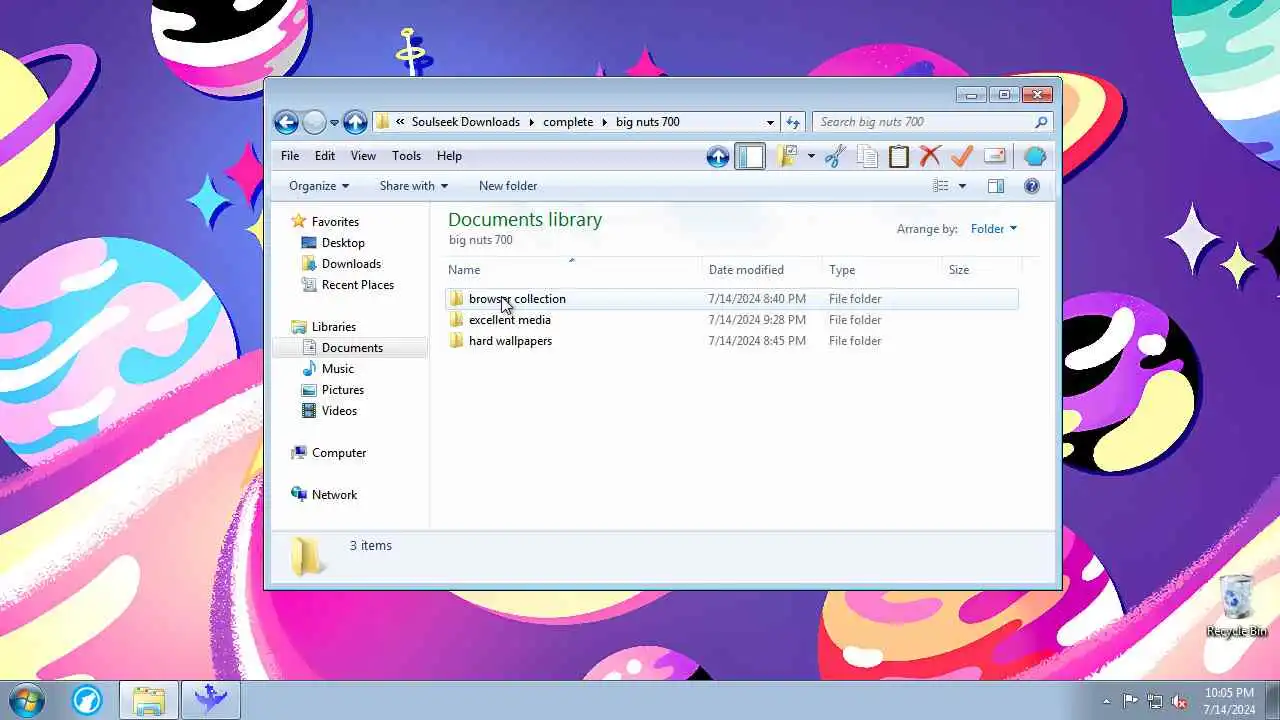
Task: Click the orange checkmark Properties icon
Action: (962, 156)
